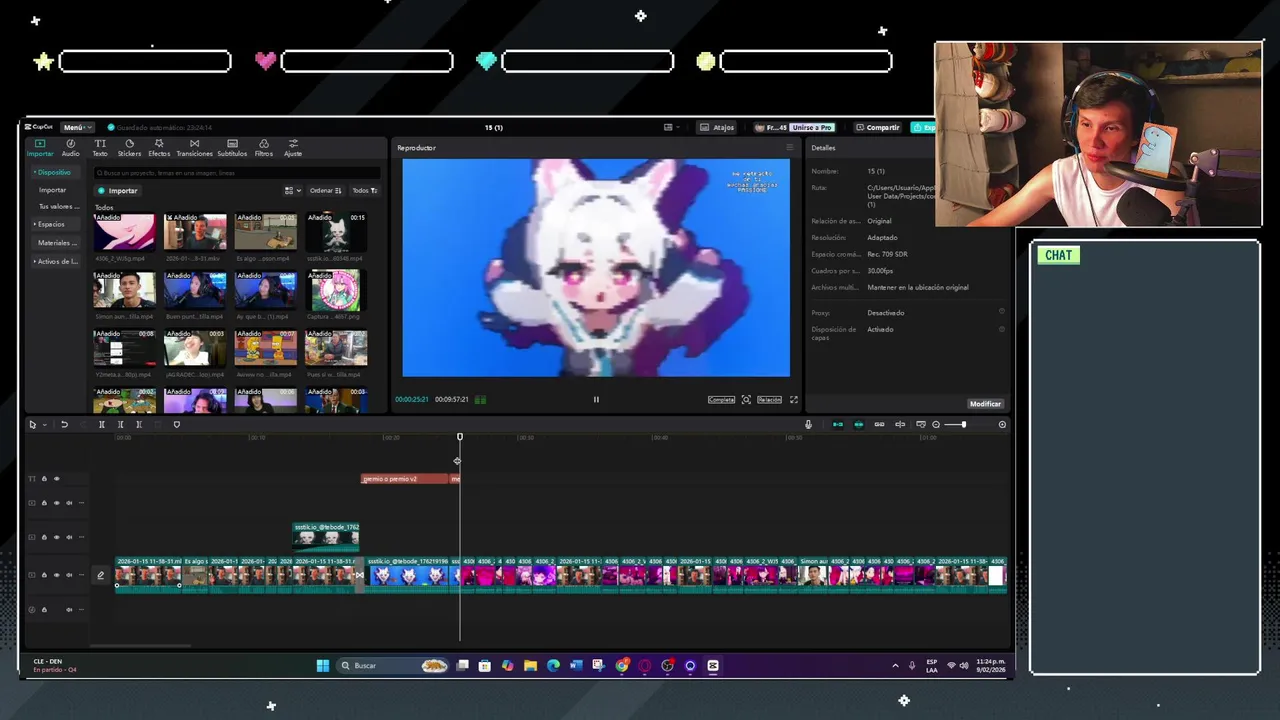The width and height of the screenshot is (1280, 720).
Task: Expand the Activos de l... section
Action: pyautogui.click(x=55, y=261)
